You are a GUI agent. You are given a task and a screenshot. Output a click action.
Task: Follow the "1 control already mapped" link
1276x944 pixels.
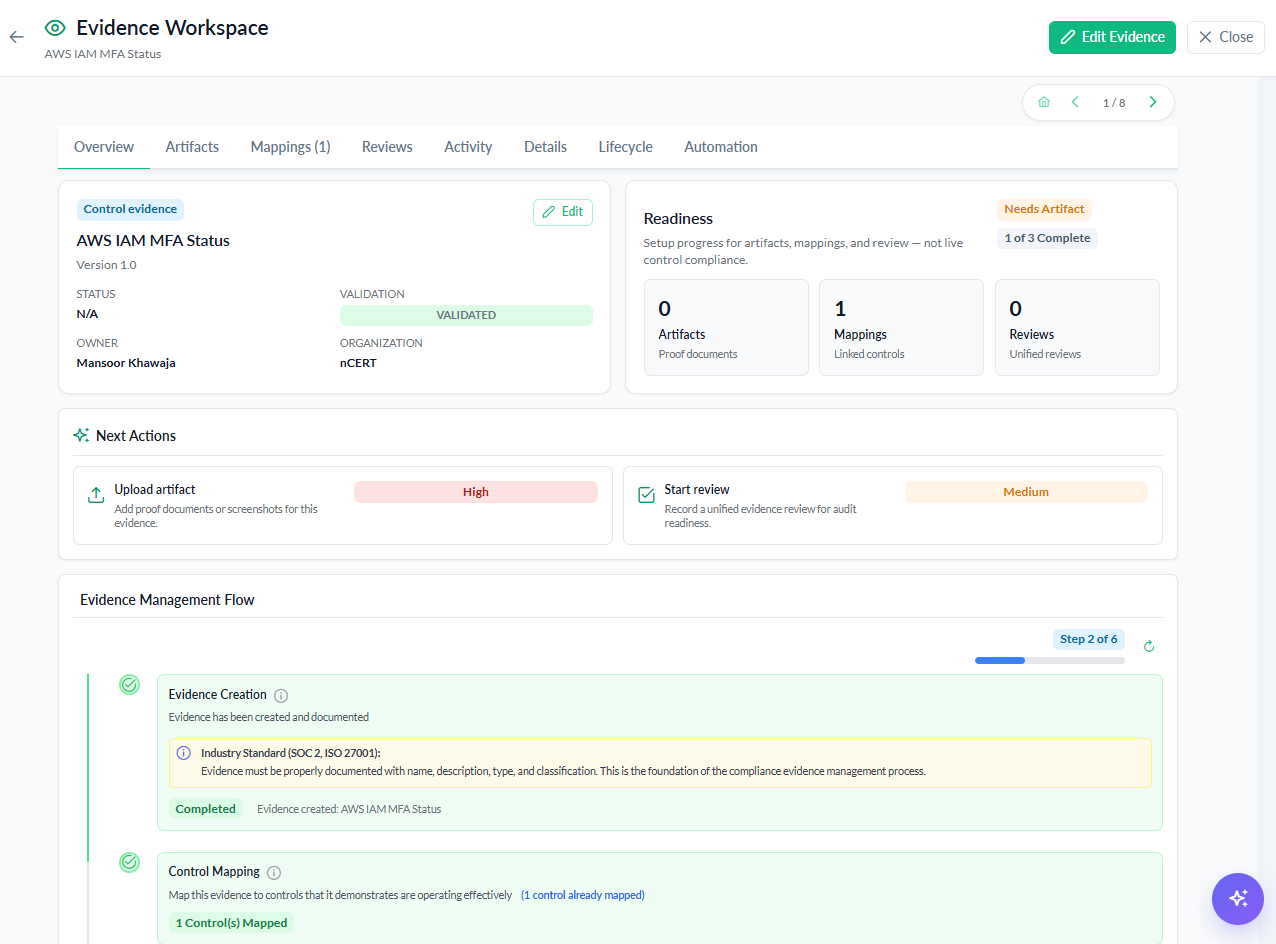pyautogui.click(x=583, y=895)
